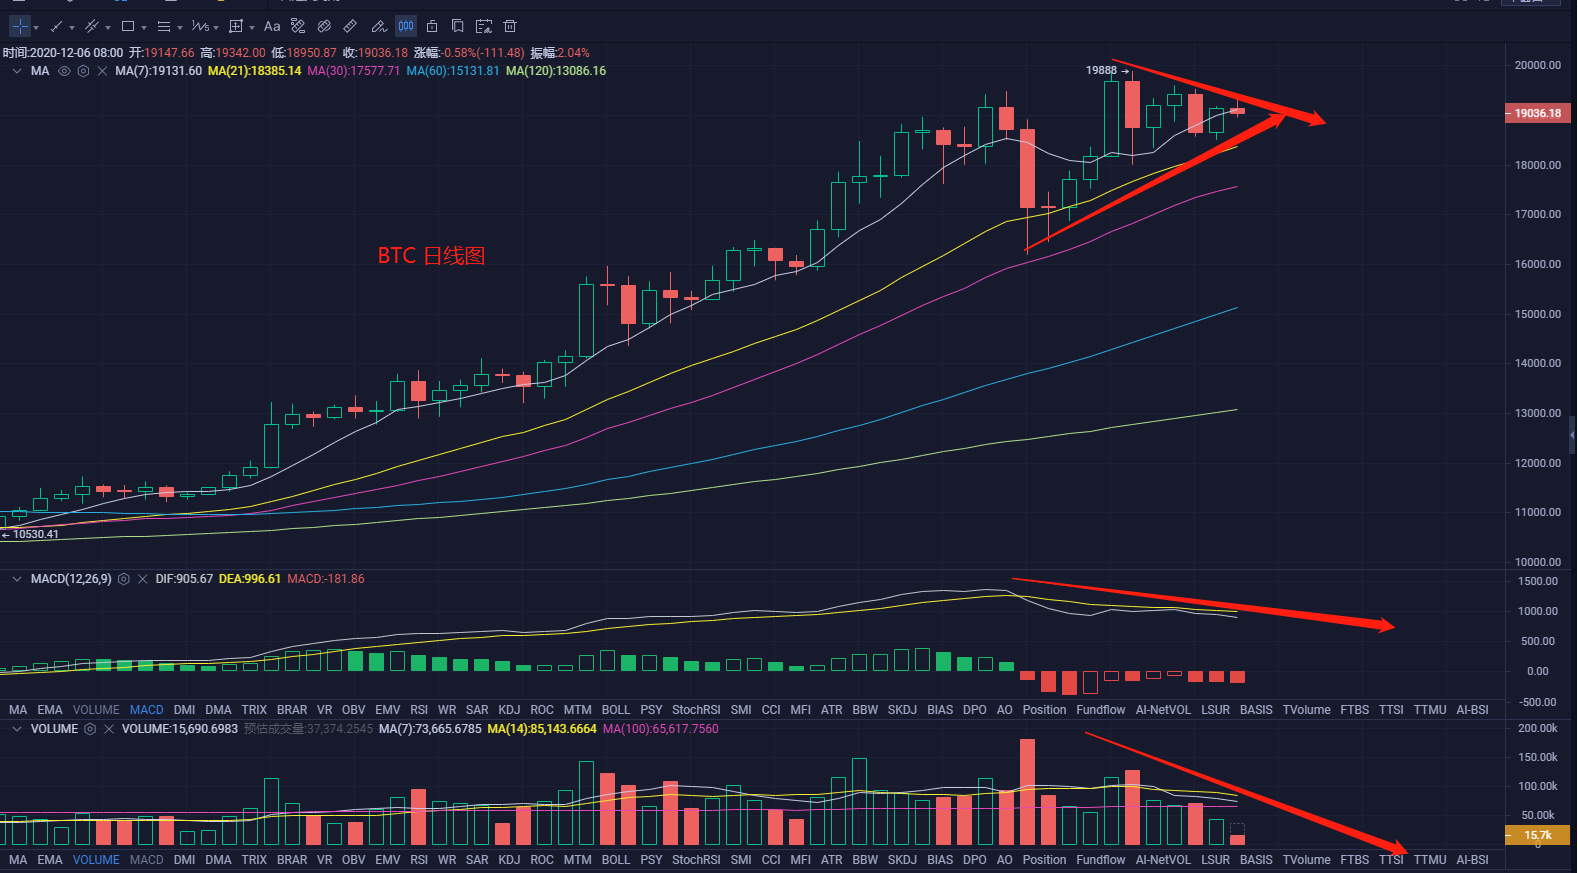Image resolution: width=1578 pixels, height=873 pixels.
Task: Select MACD tab in upper indicator bar
Action: 146,710
